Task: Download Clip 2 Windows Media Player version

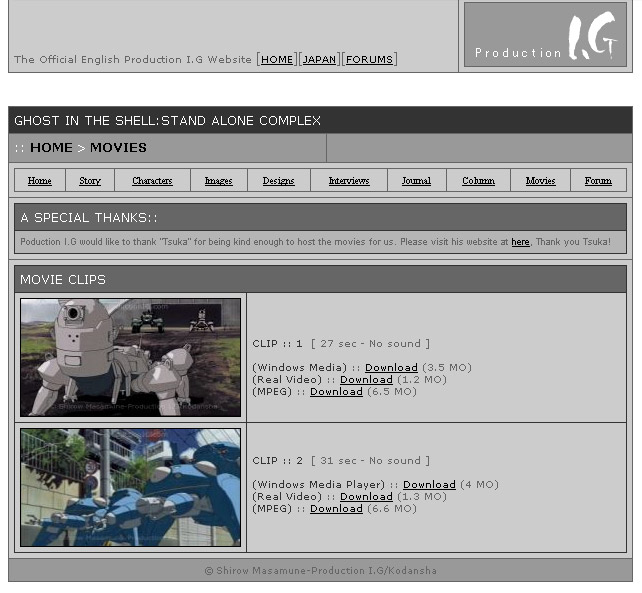Action: coord(429,484)
